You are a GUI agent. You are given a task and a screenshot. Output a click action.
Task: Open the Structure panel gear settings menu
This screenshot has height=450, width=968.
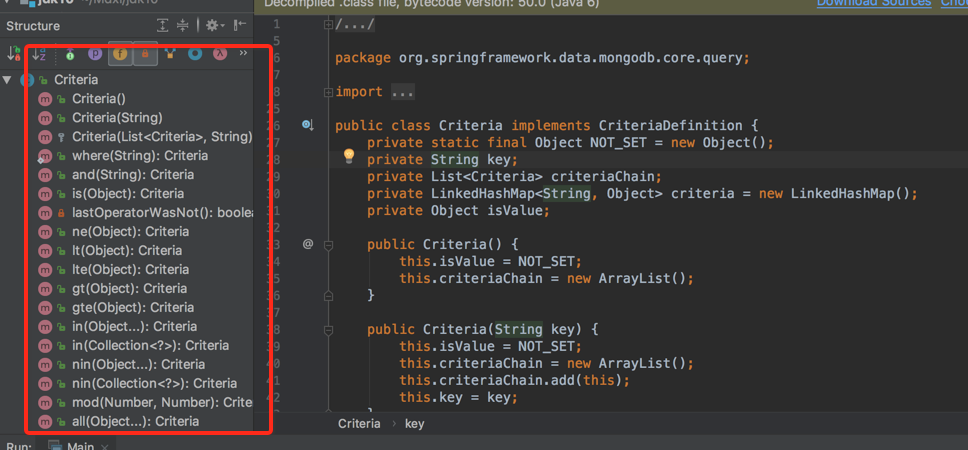215,25
